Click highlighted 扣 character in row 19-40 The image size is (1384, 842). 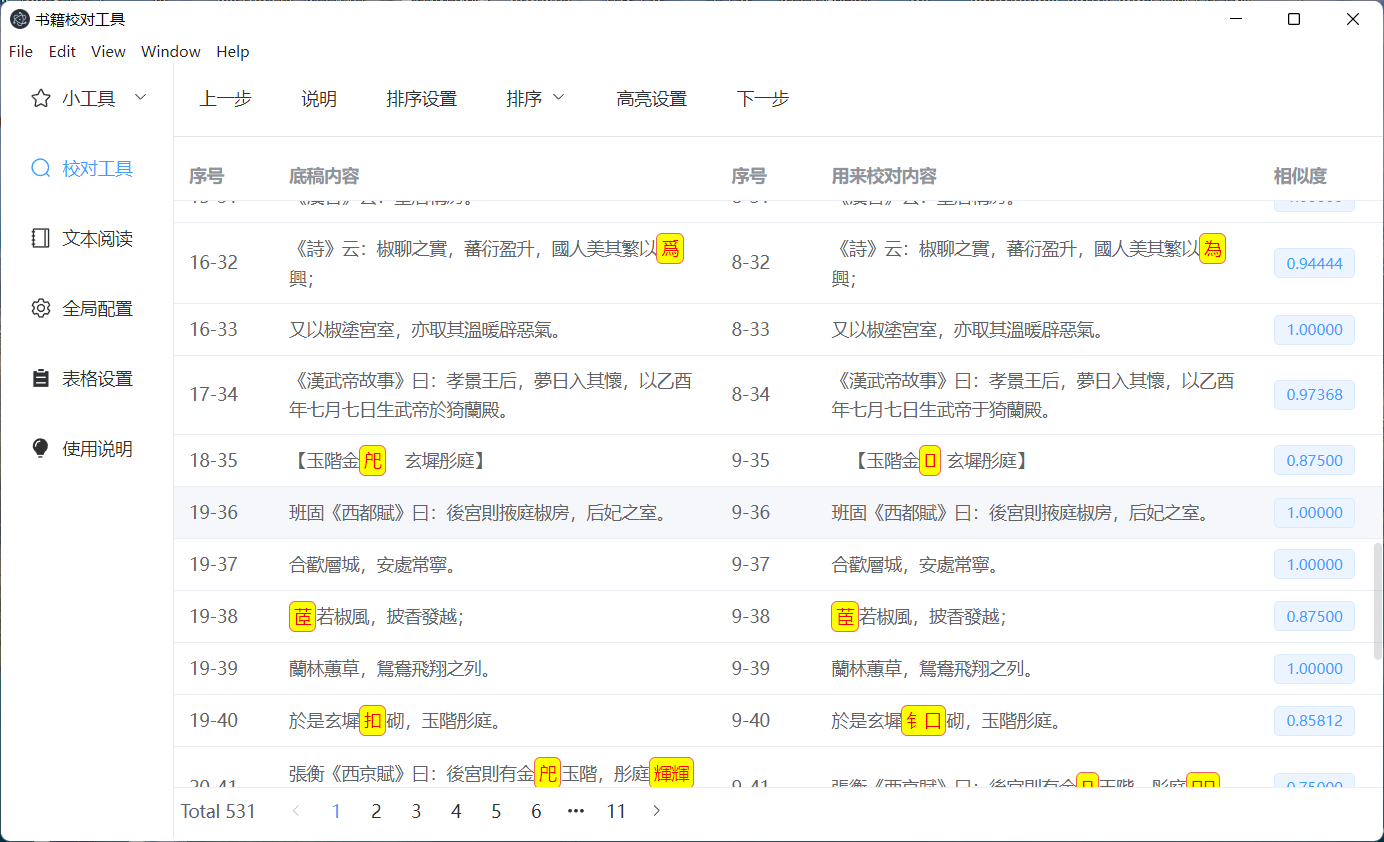(372, 720)
